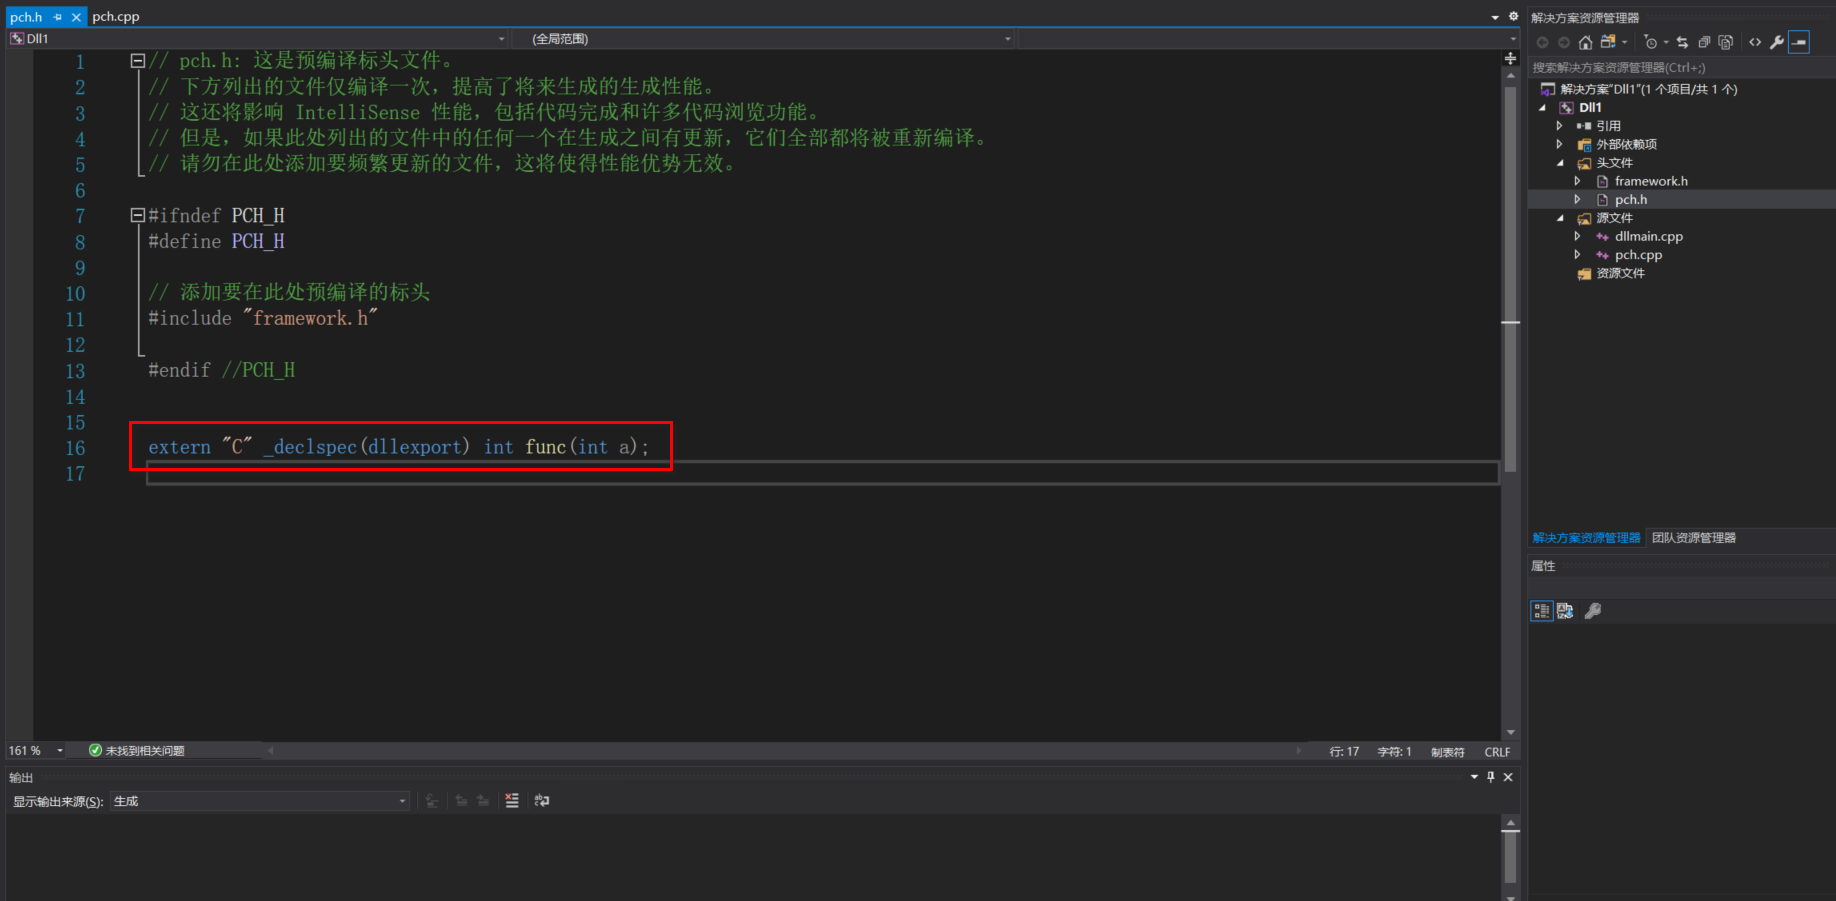Click the editor tab settings gear icon
Viewport: 1836px width, 901px height.
tap(1513, 17)
